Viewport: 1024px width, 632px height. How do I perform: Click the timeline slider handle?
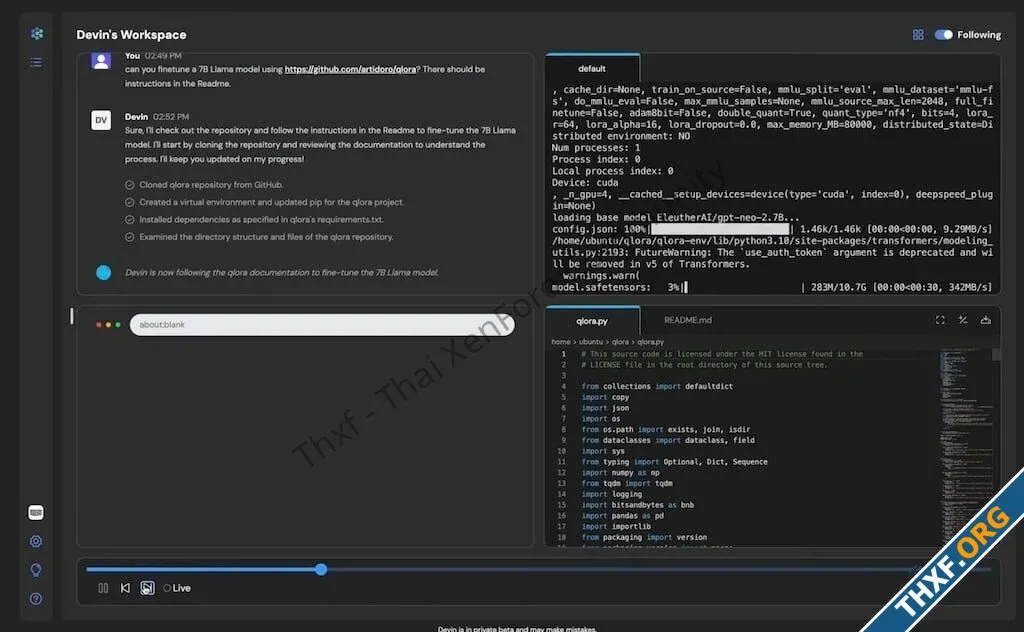321,569
